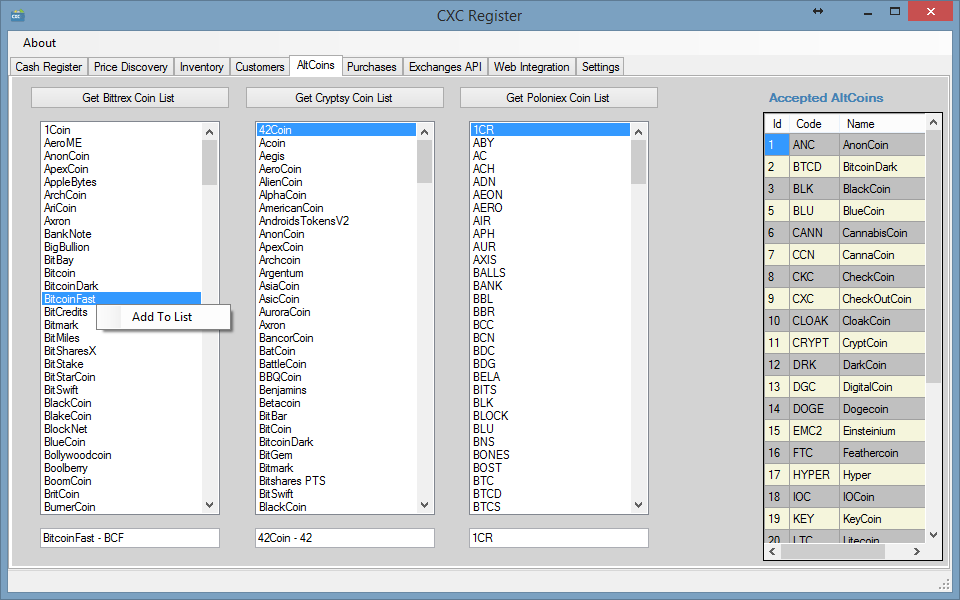Click the Poloniex list scrollbar thumb
The width and height of the screenshot is (960, 600).
click(x=638, y=162)
